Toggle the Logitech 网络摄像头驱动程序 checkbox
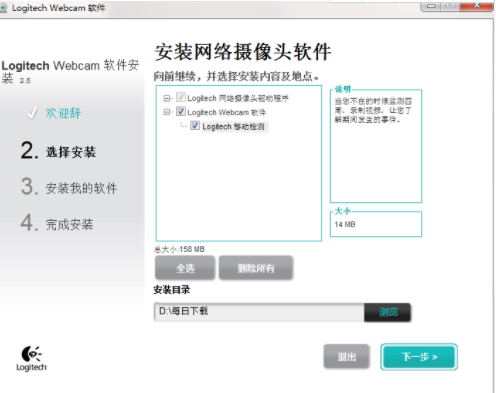This screenshot has width=496, height=393. coord(181,97)
